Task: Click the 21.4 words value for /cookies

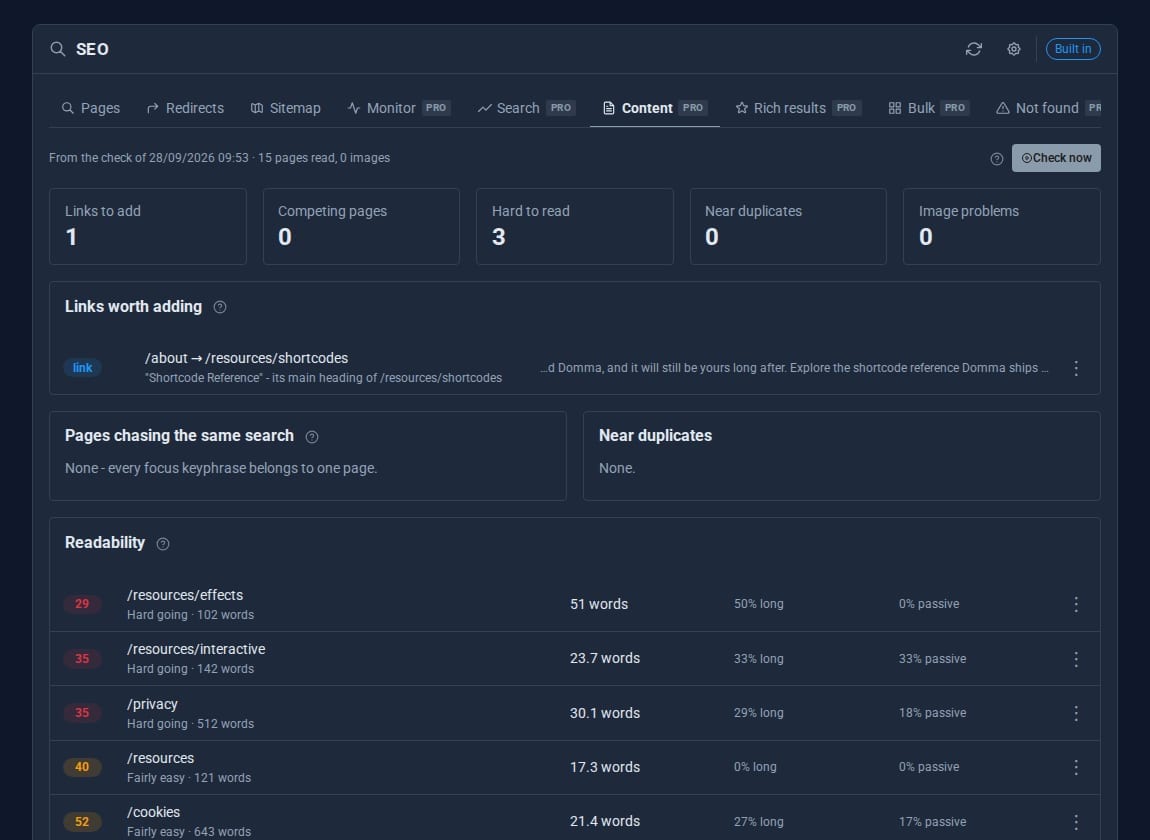Action: pos(604,822)
